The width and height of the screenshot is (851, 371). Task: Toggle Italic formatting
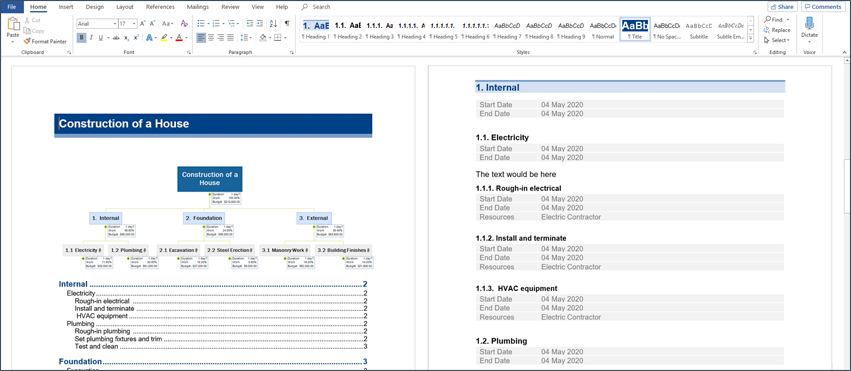(x=91, y=37)
